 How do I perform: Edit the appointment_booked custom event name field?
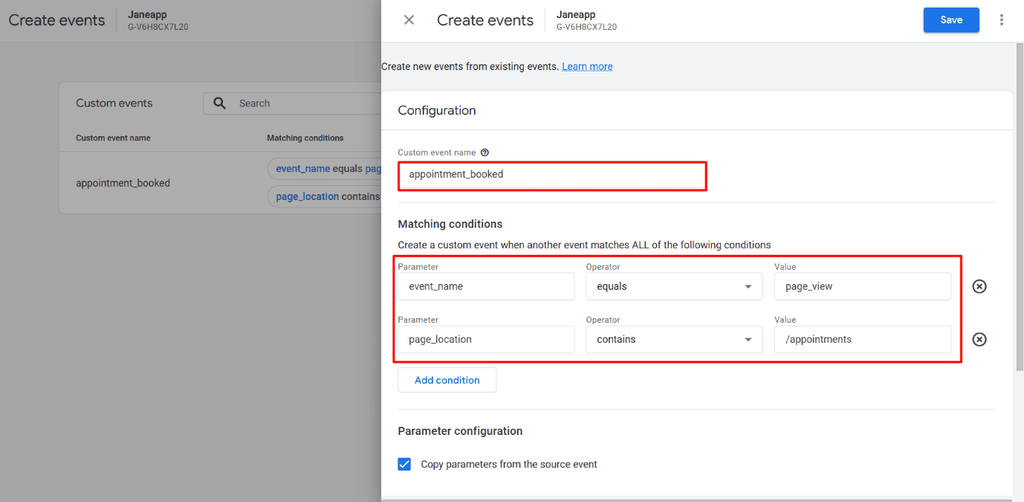(552, 175)
